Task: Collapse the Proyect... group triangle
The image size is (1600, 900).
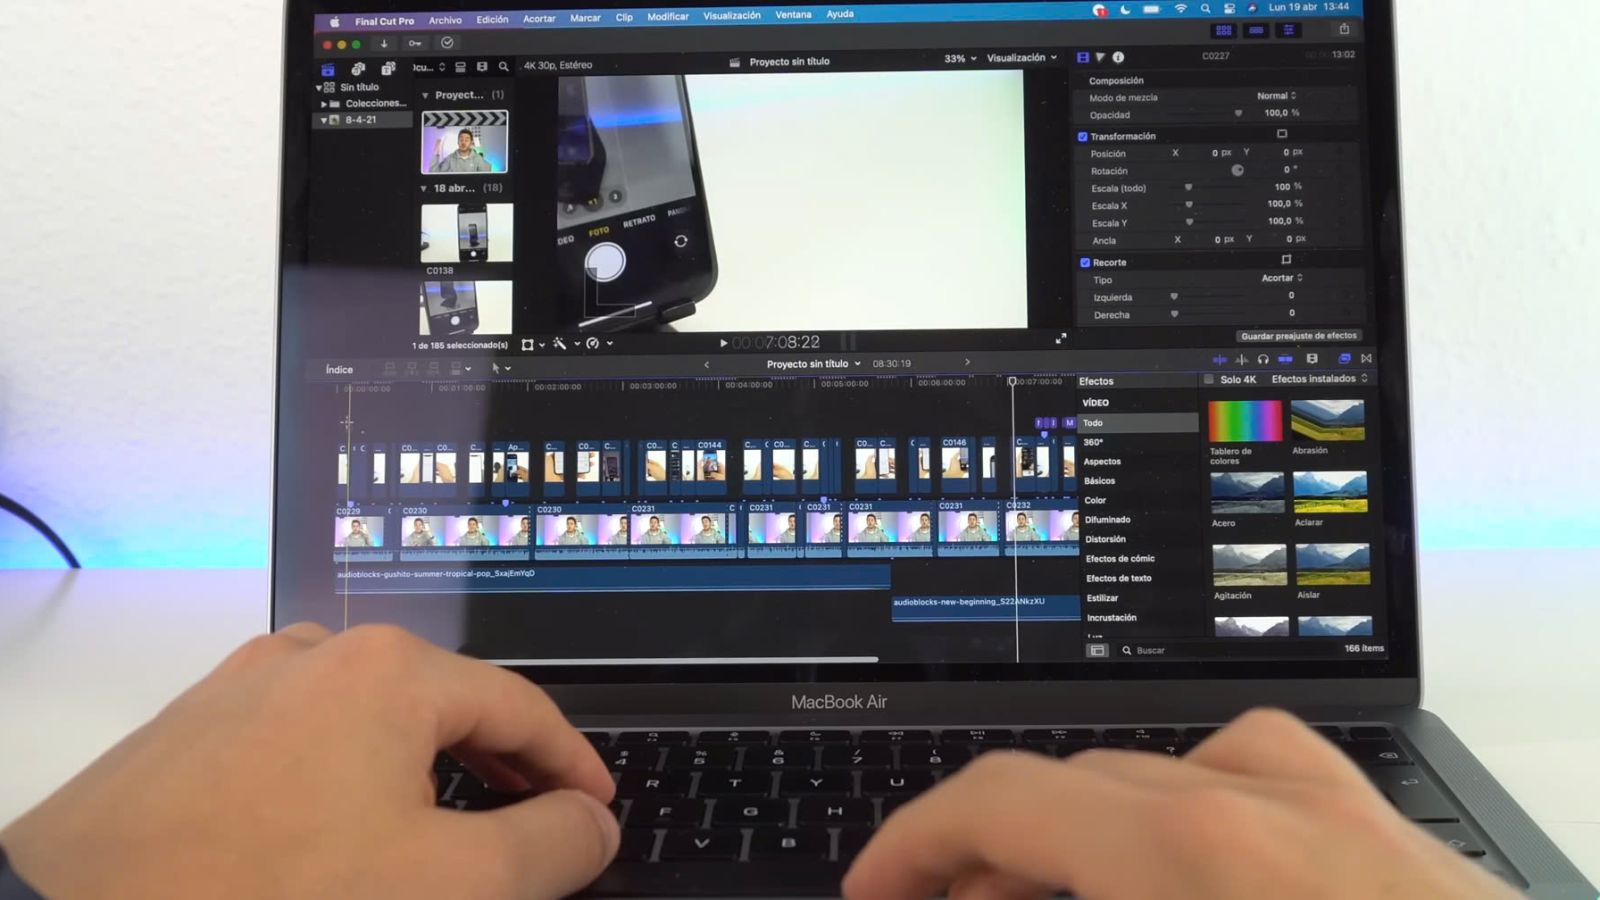Action: pyautogui.click(x=425, y=96)
